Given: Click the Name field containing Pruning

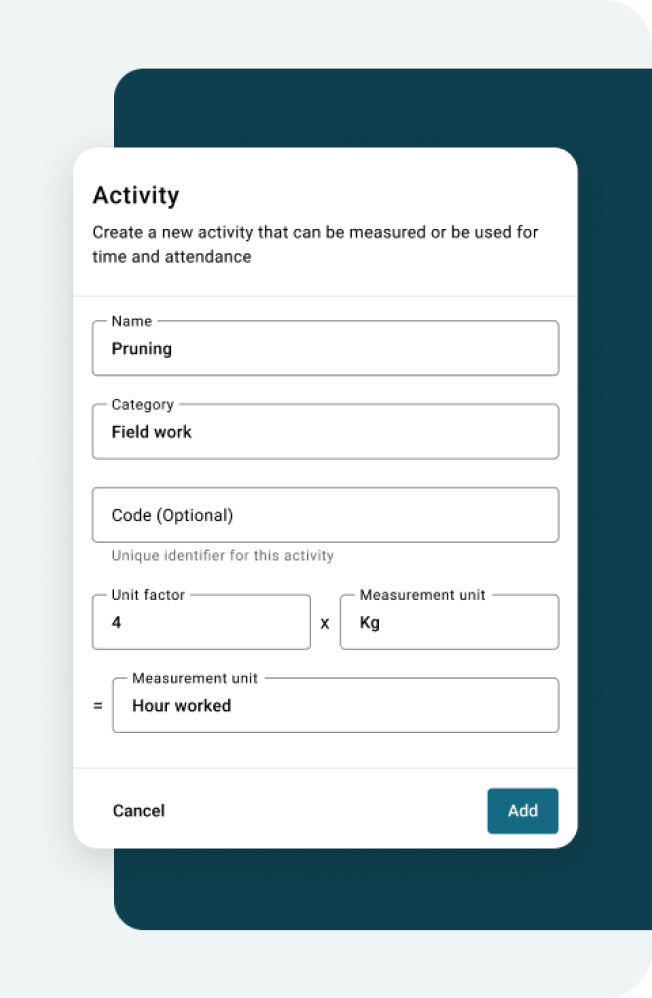Looking at the screenshot, I should pyautogui.click(x=325, y=349).
